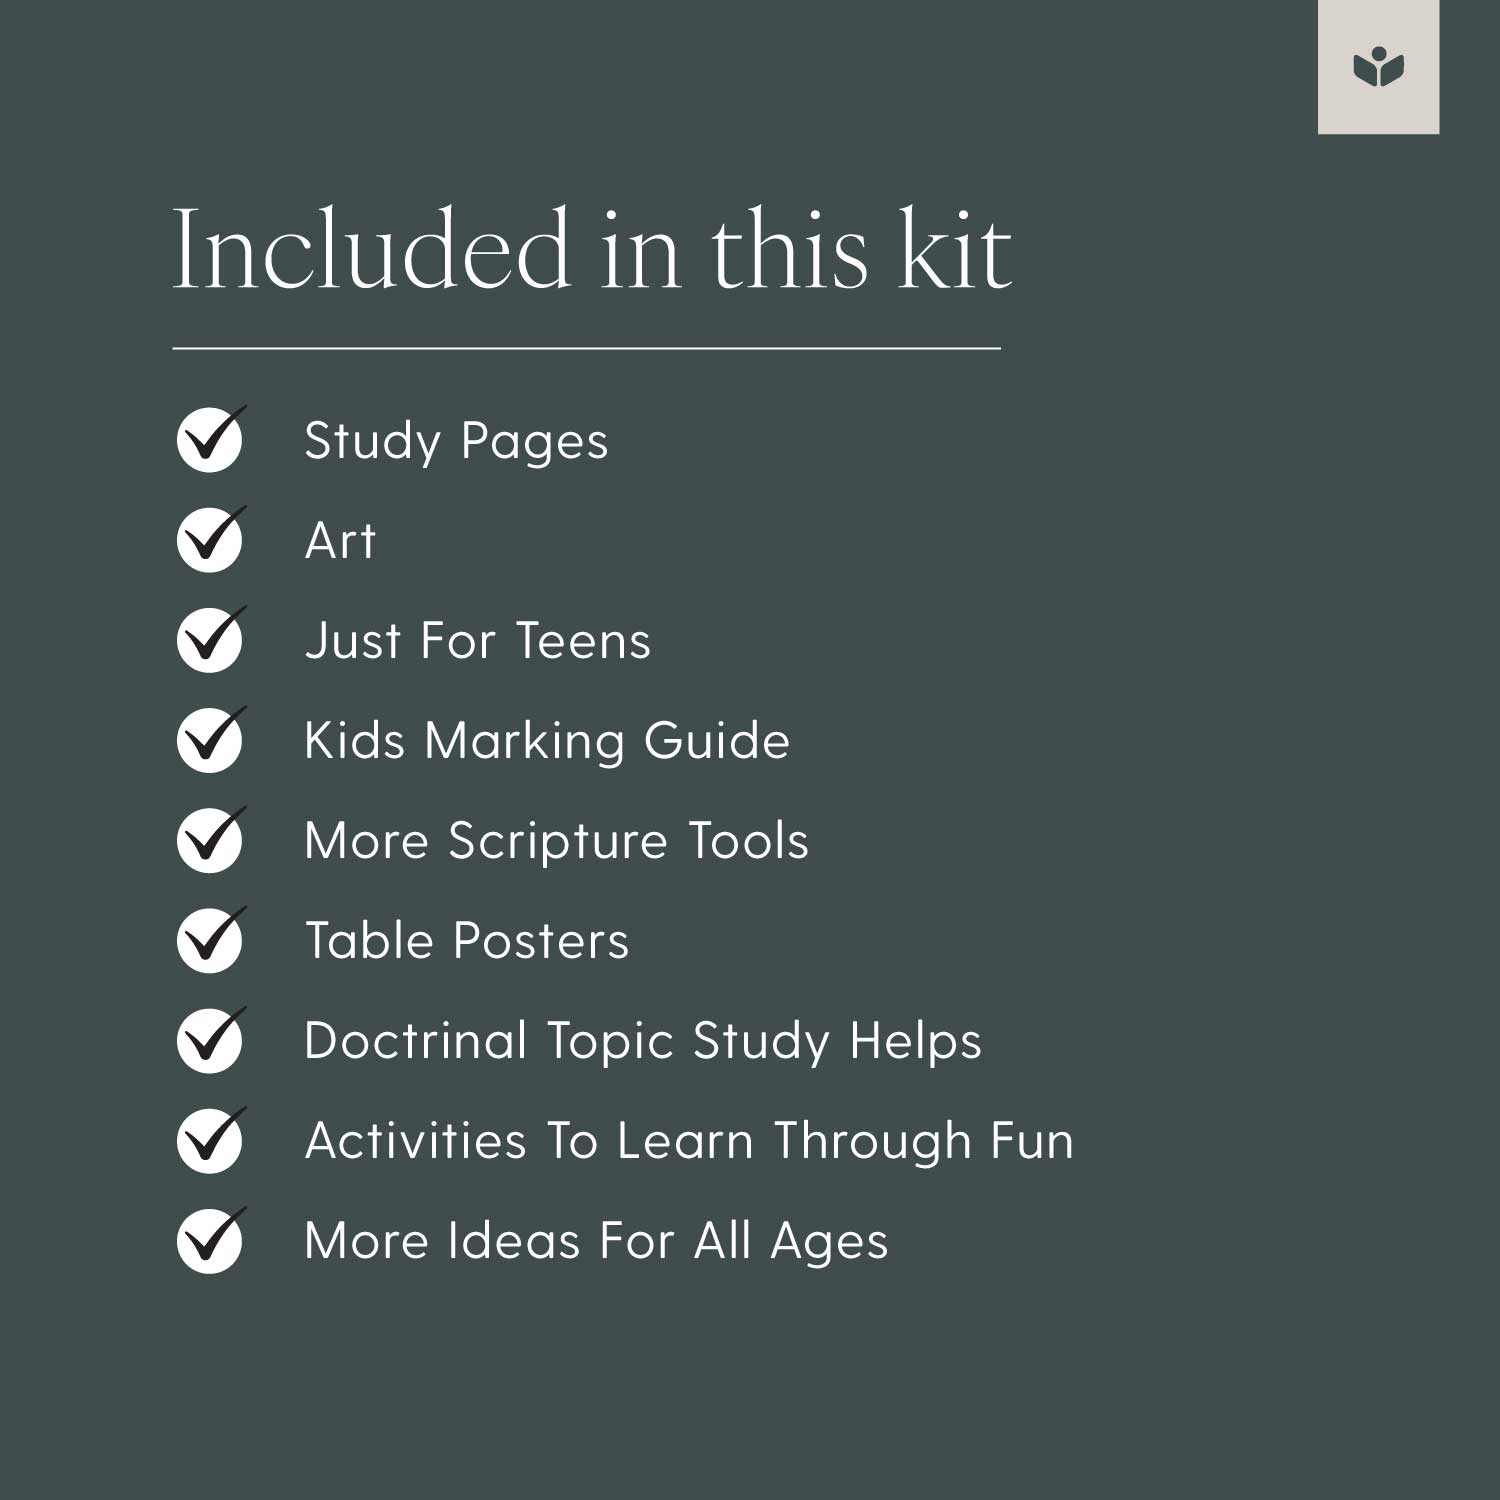Select More Ideas For All Ages text

click(x=596, y=1241)
